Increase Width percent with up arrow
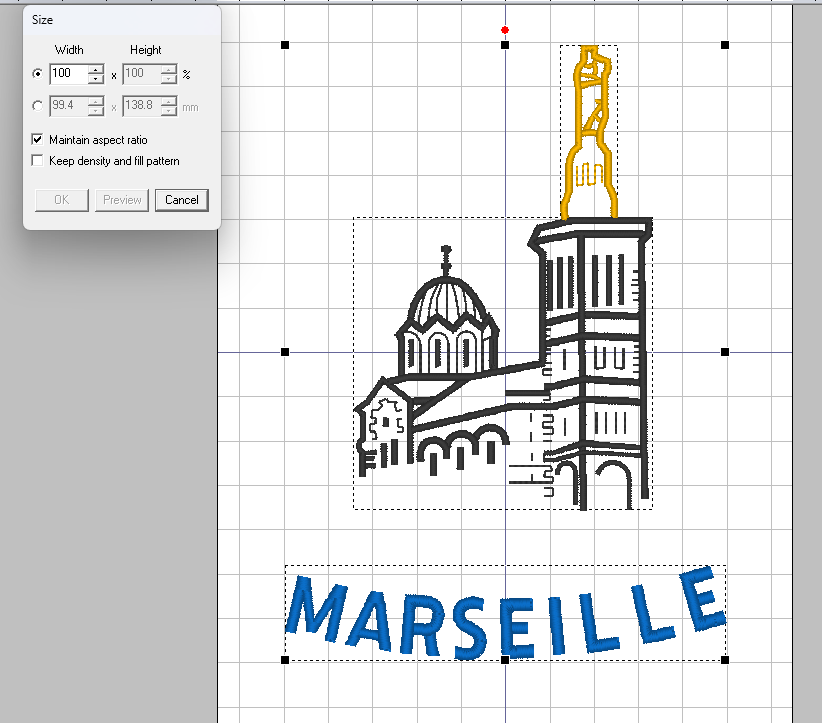 click(x=95, y=69)
